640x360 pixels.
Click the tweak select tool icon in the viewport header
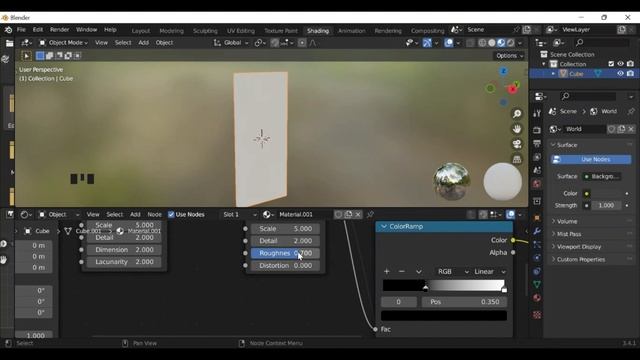[x=26, y=56]
